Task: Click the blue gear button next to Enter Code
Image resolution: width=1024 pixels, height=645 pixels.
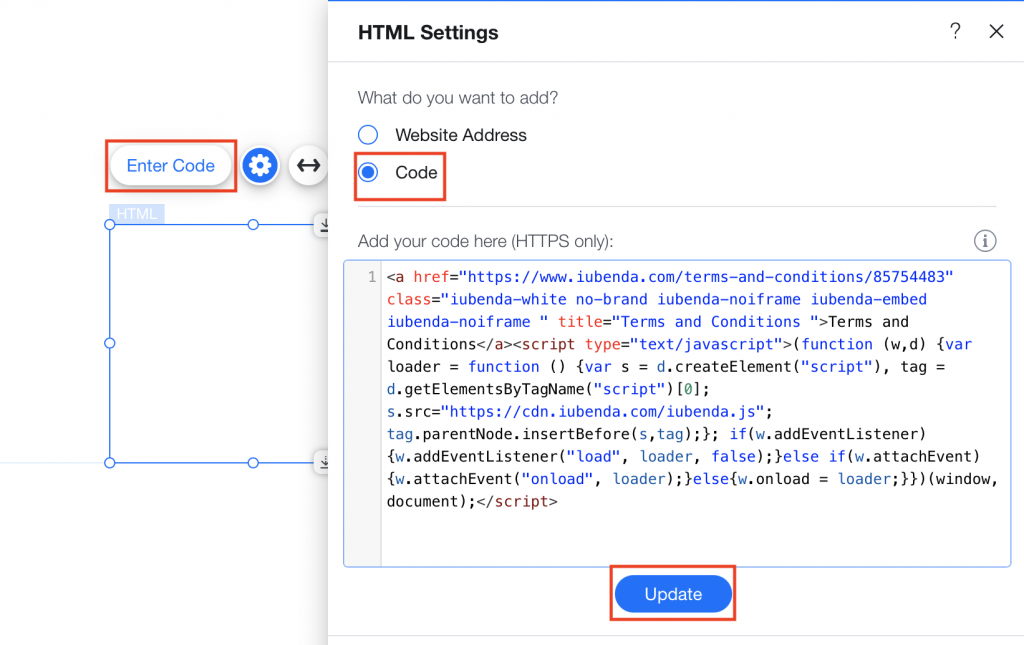Action: (x=260, y=165)
